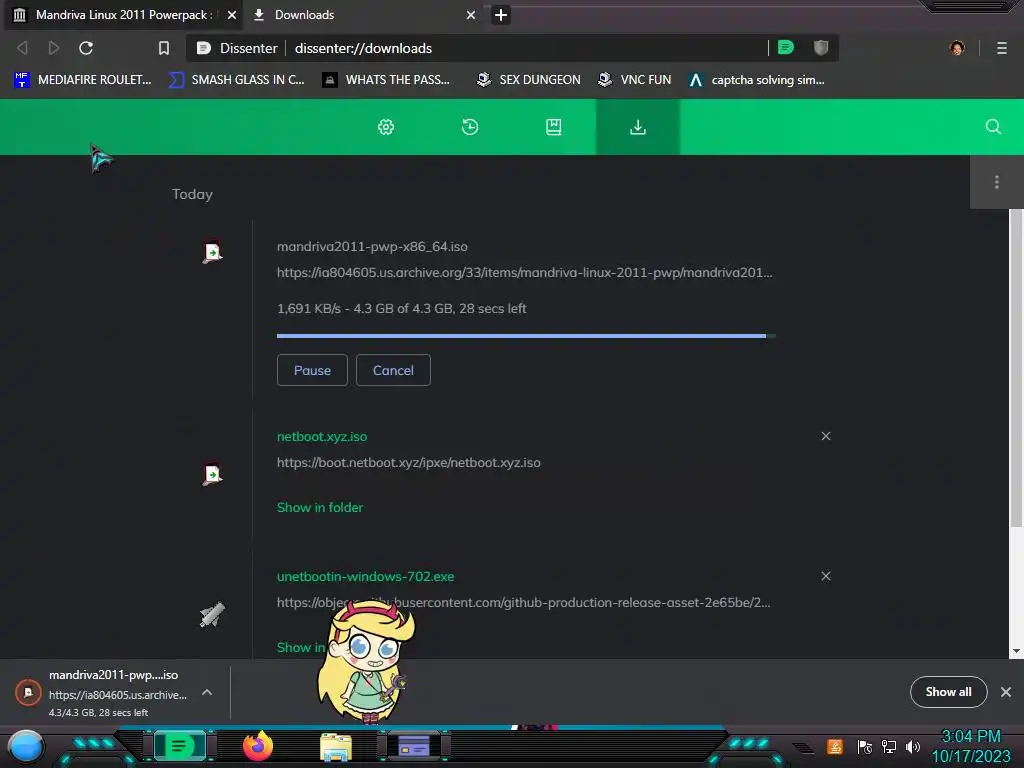Image resolution: width=1024 pixels, height=768 pixels.
Task: Open captcha solving sim... bookmark
Action: point(758,80)
